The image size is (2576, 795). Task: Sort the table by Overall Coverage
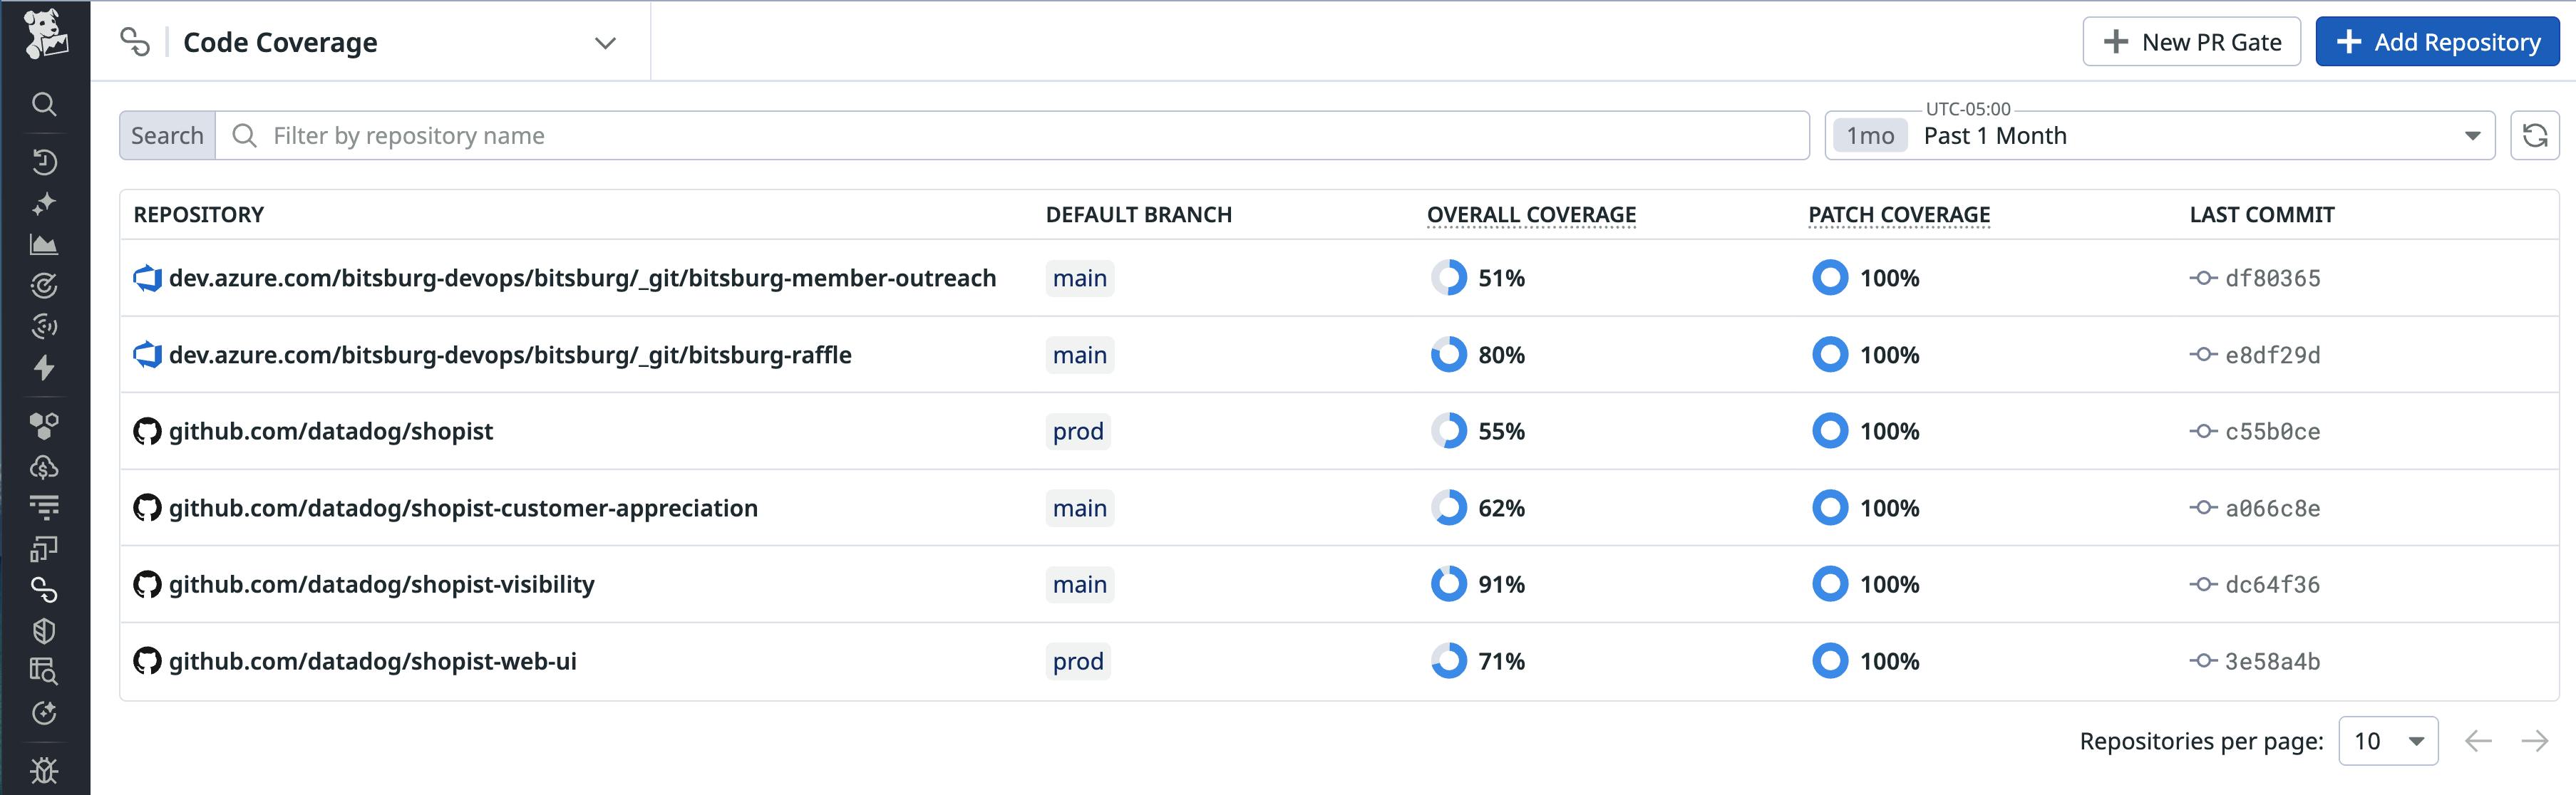(x=1530, y=214)
